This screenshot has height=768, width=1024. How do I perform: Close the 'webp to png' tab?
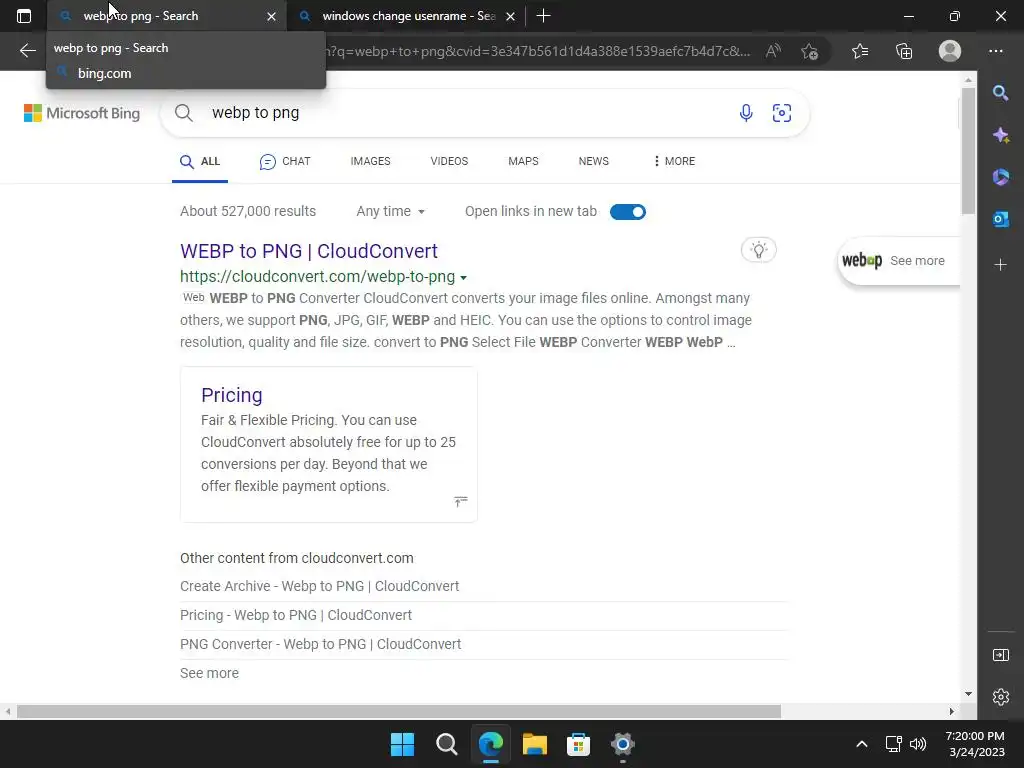click(272, 16)
